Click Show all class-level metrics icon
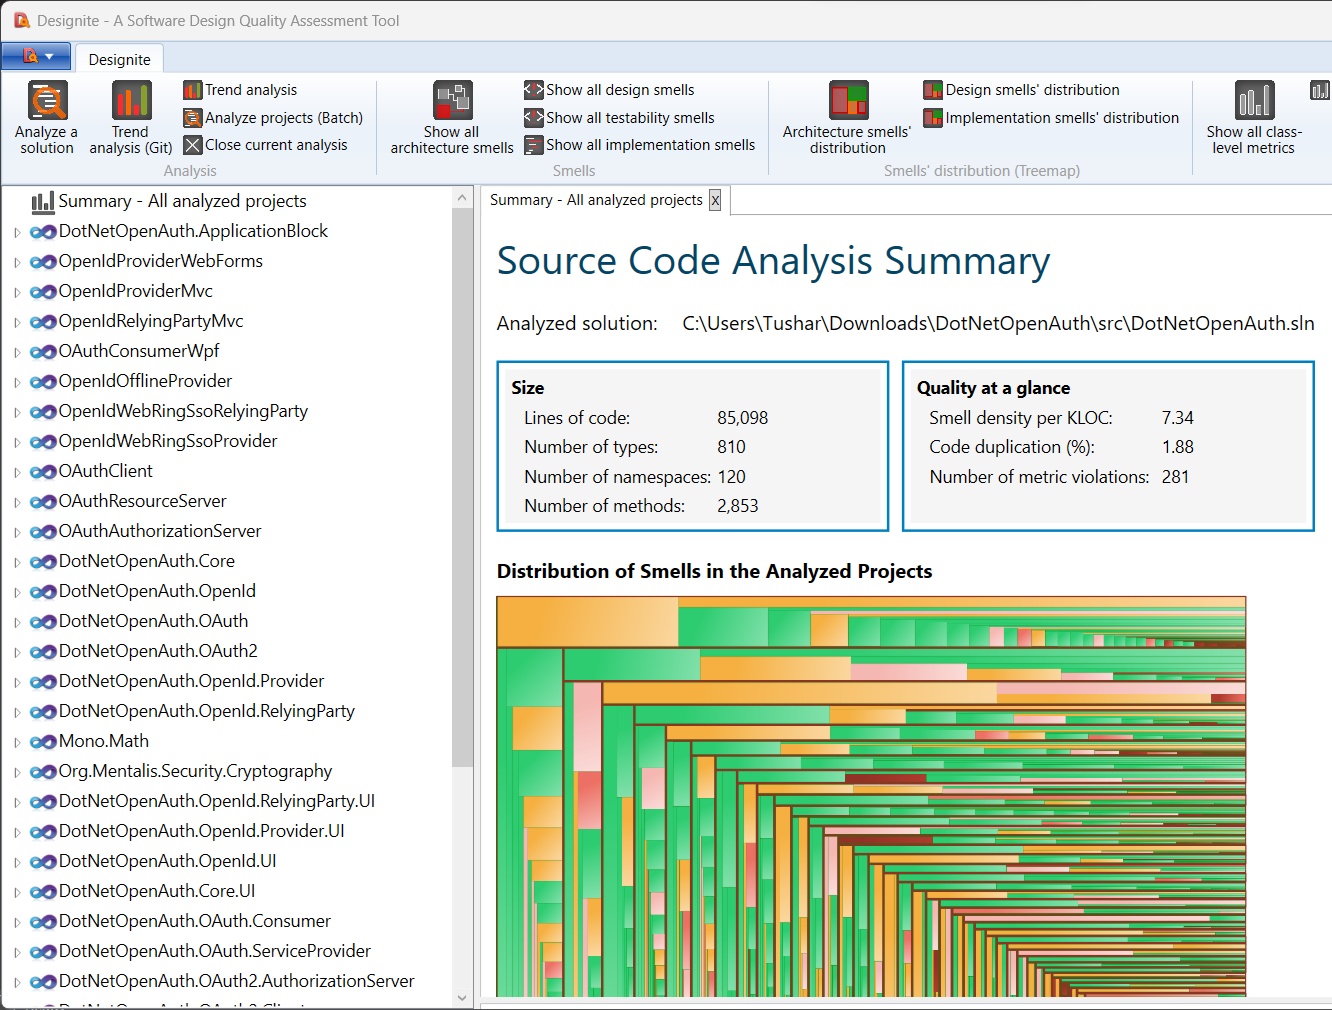This screenshot has height=1010, width=1332. 1254,101
